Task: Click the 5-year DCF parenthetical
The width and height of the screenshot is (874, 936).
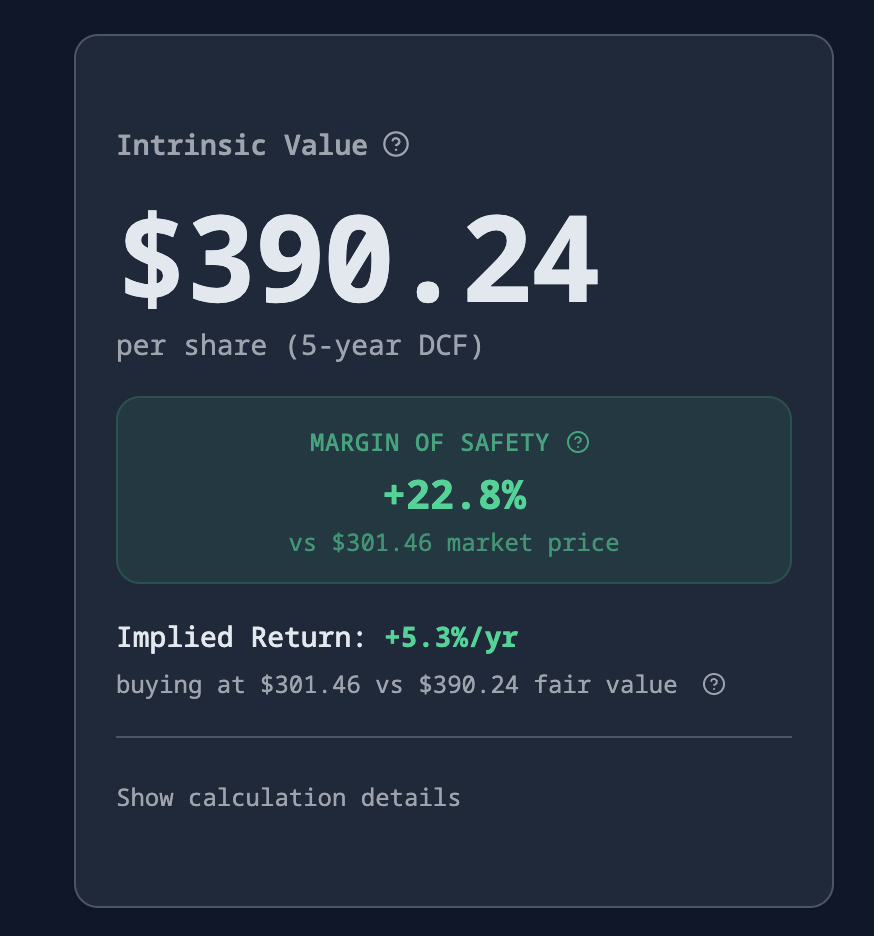Action: coord(385,346)
